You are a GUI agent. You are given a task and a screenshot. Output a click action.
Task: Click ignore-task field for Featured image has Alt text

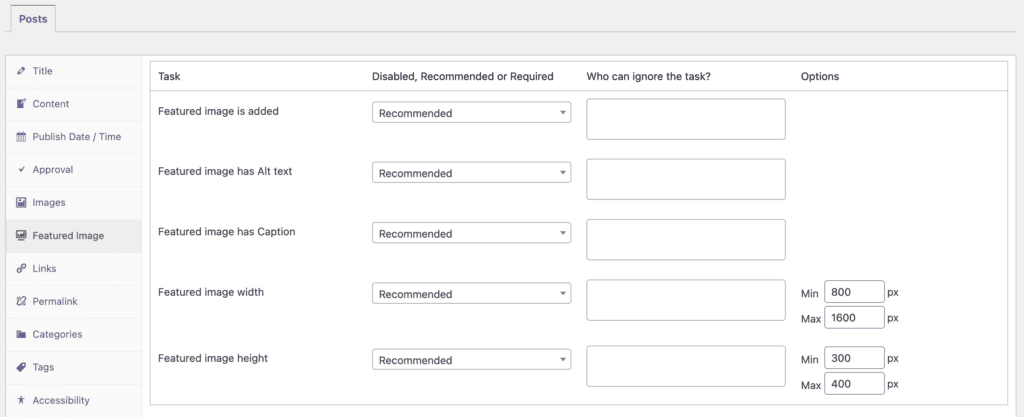click(x=686, y=179)
